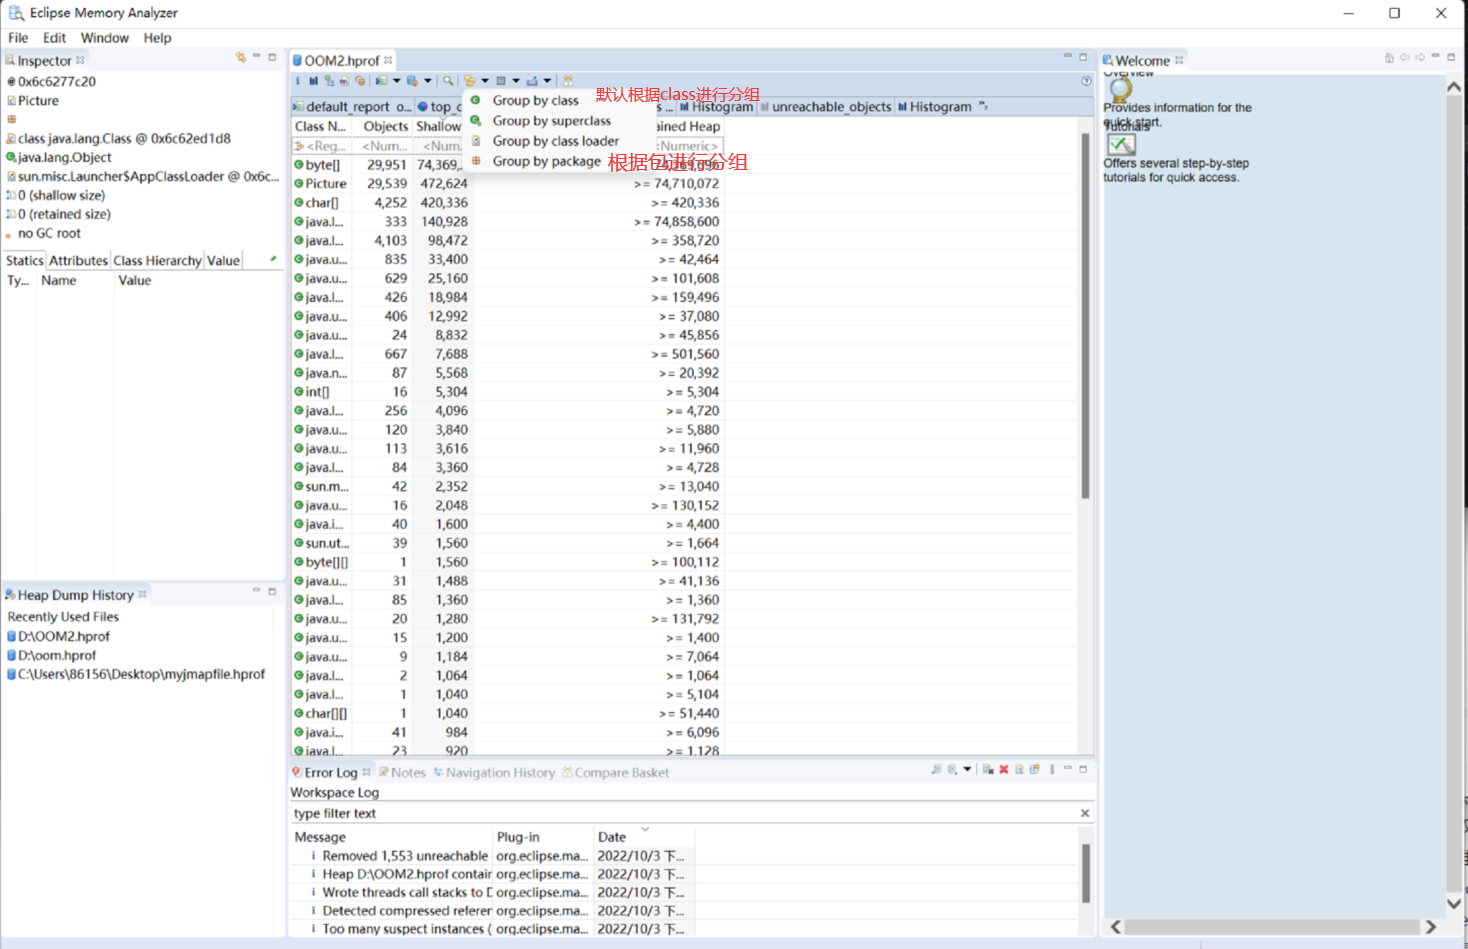Click the Export toolbar icon
Image resolution: width=1468 pixels, height=949 pixels.
click(532, 81)
